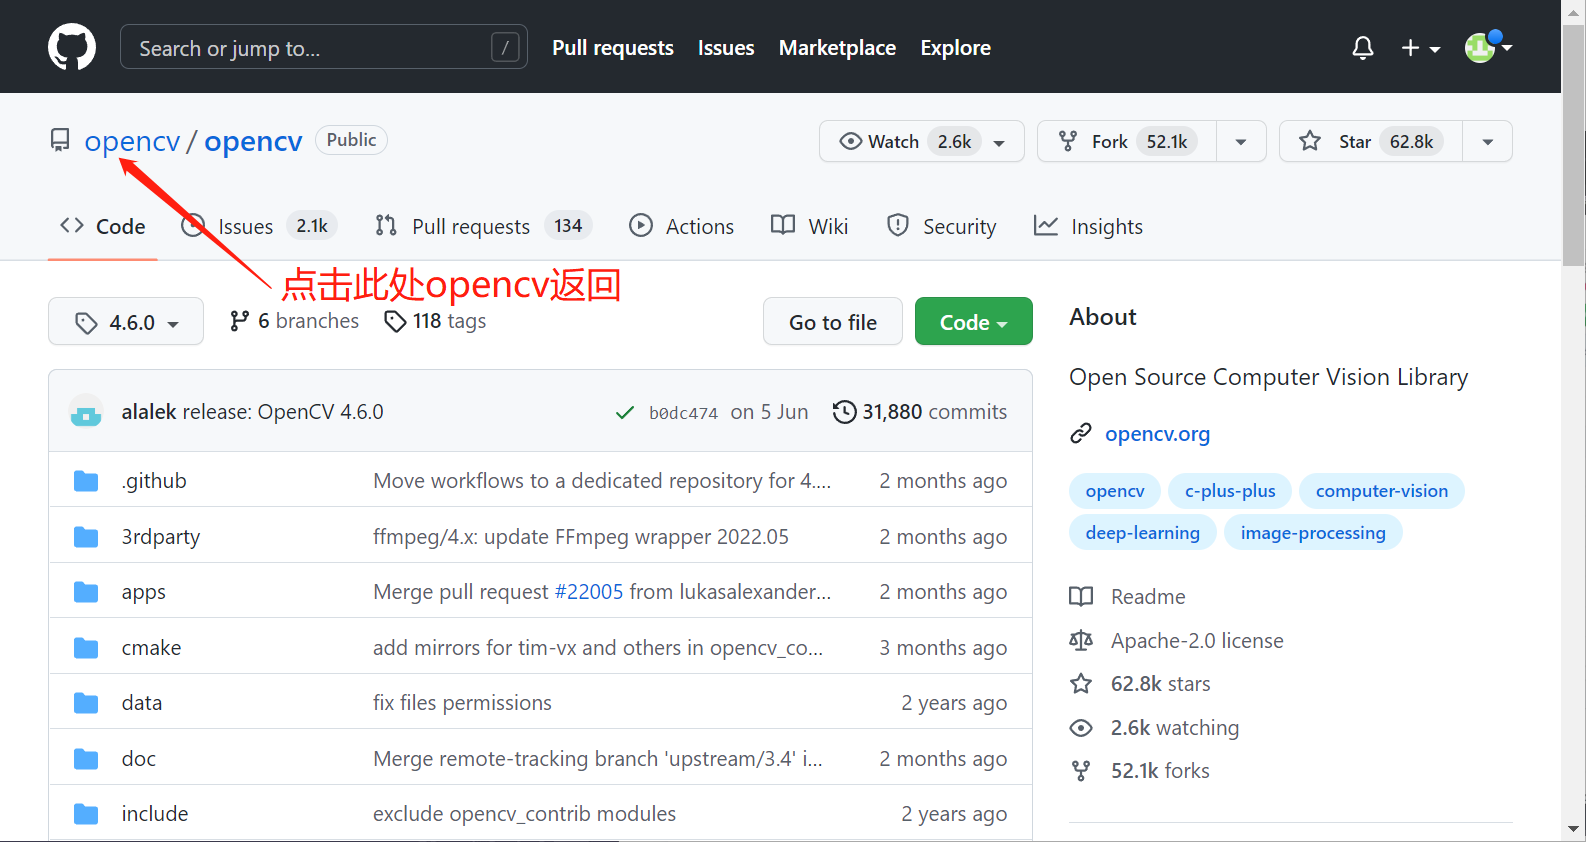Star the opencv repository

click(1371, 141)
